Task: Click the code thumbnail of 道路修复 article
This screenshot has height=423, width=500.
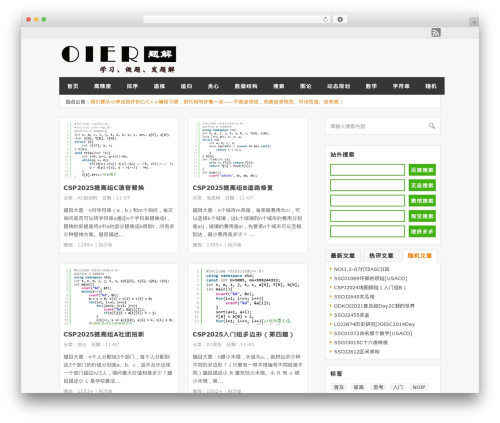Action: click(x=248, y=150)
